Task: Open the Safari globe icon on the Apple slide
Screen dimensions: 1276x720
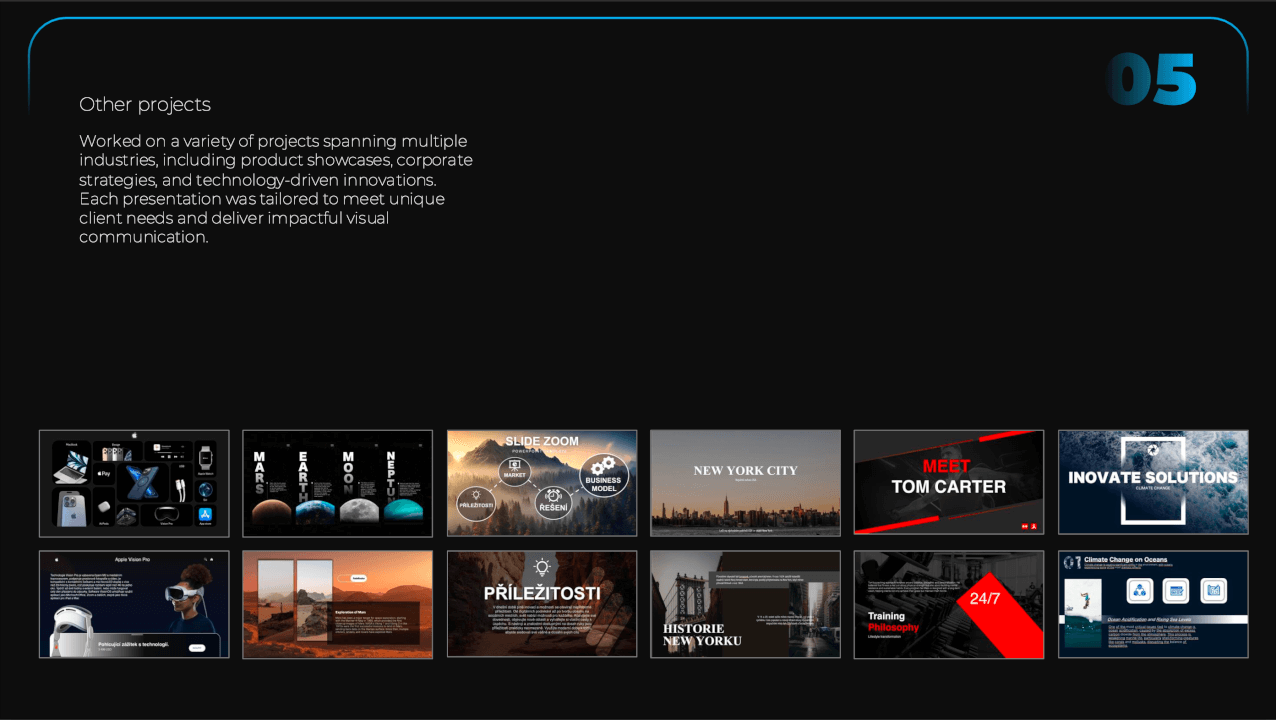Action: pyautogui.click(x=205, y=491)
